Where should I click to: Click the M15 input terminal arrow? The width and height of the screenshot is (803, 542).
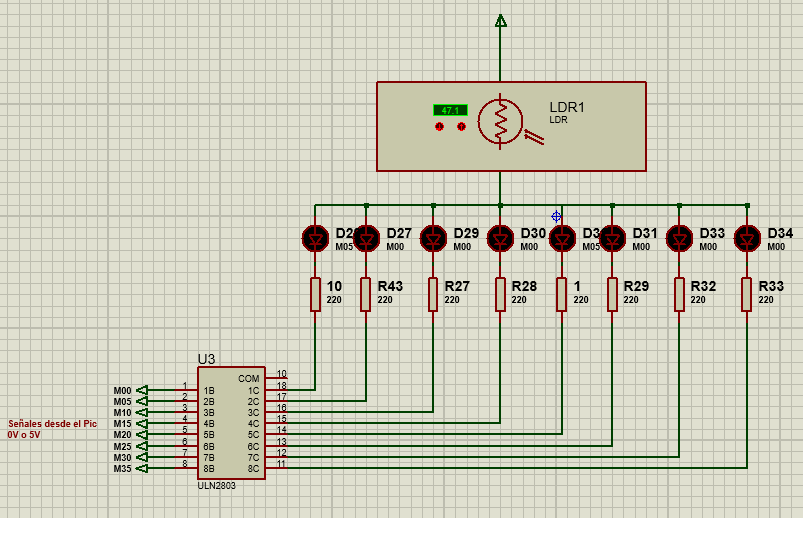coord(142,424)
